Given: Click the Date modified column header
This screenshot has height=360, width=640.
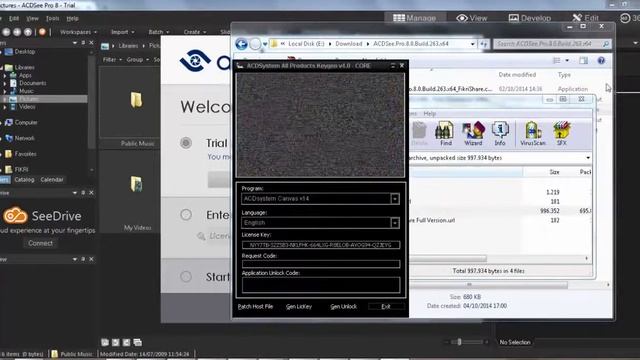Looking at the screenshot, I should [517, 75].
